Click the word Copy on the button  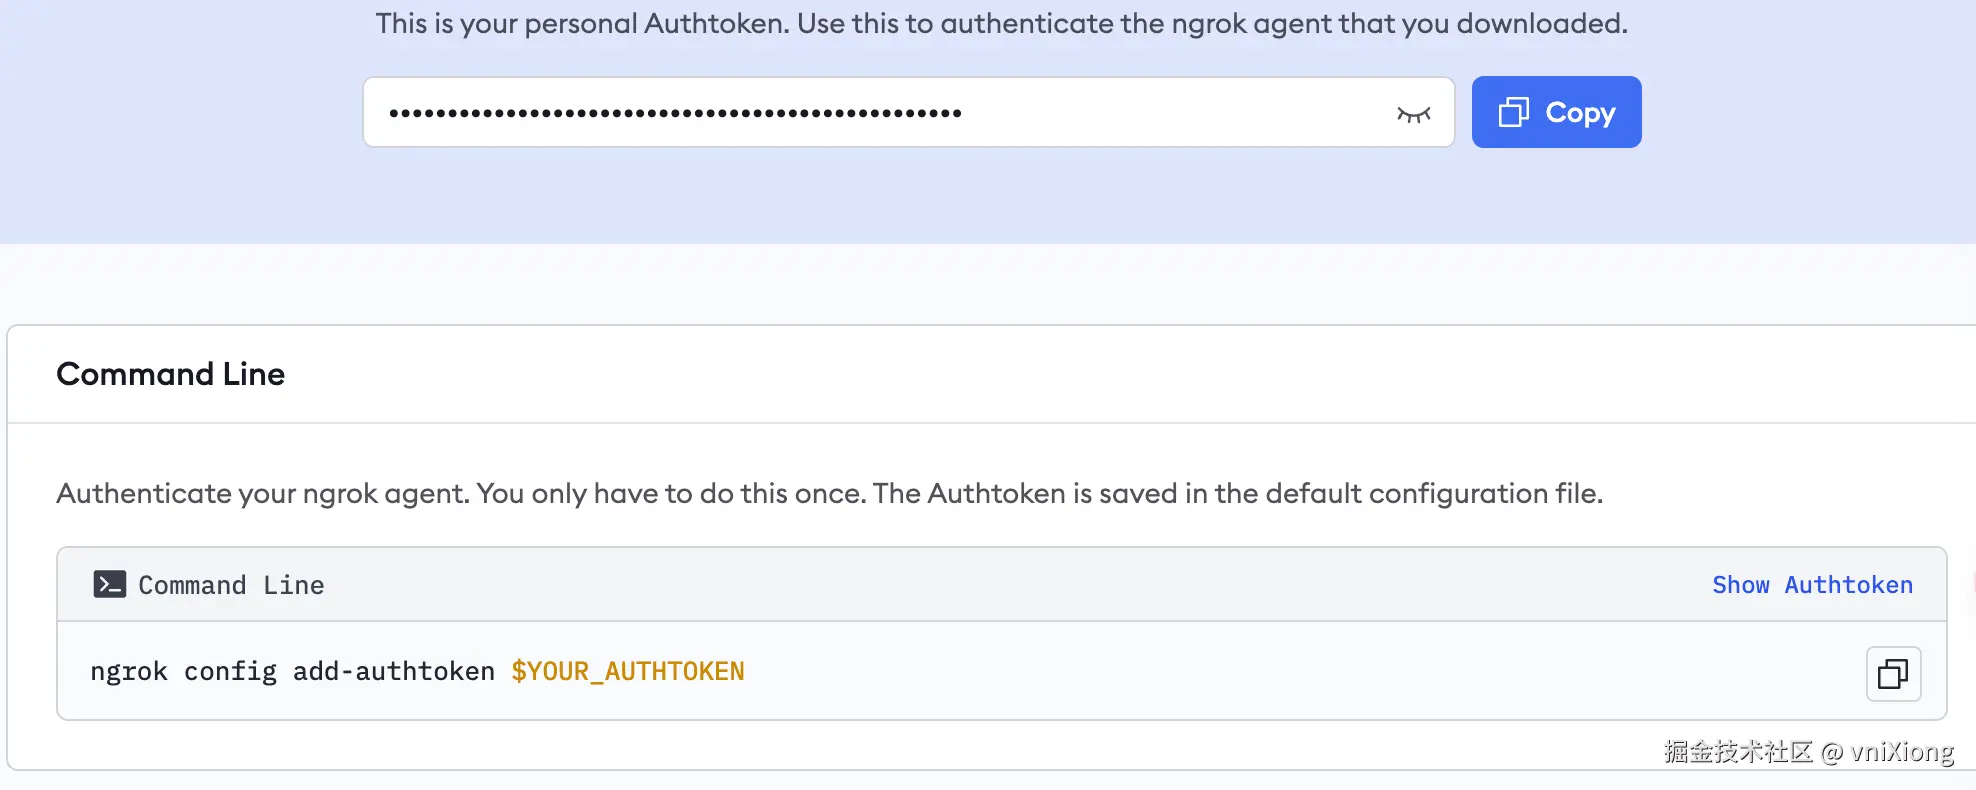(x=1580, y=112)
